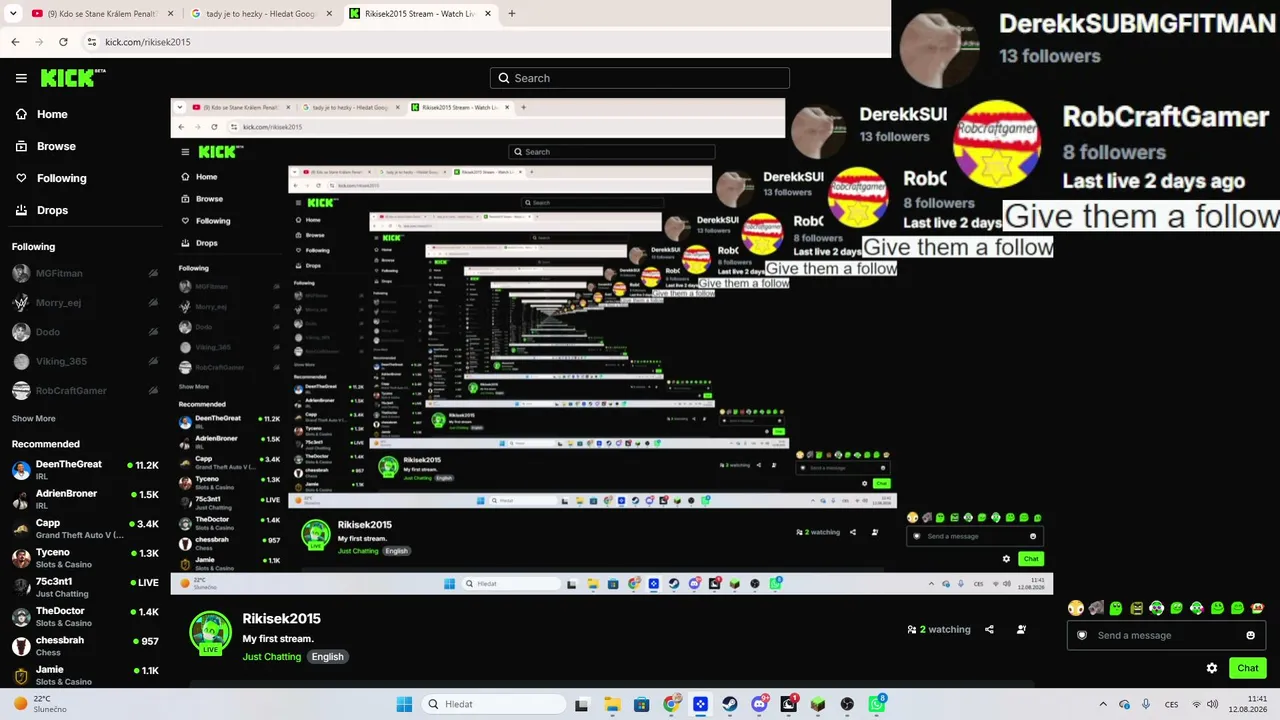This screenshot has height=720, width=1280.
Task: Open chat settings gear icon
Action: coord(1212,668)
